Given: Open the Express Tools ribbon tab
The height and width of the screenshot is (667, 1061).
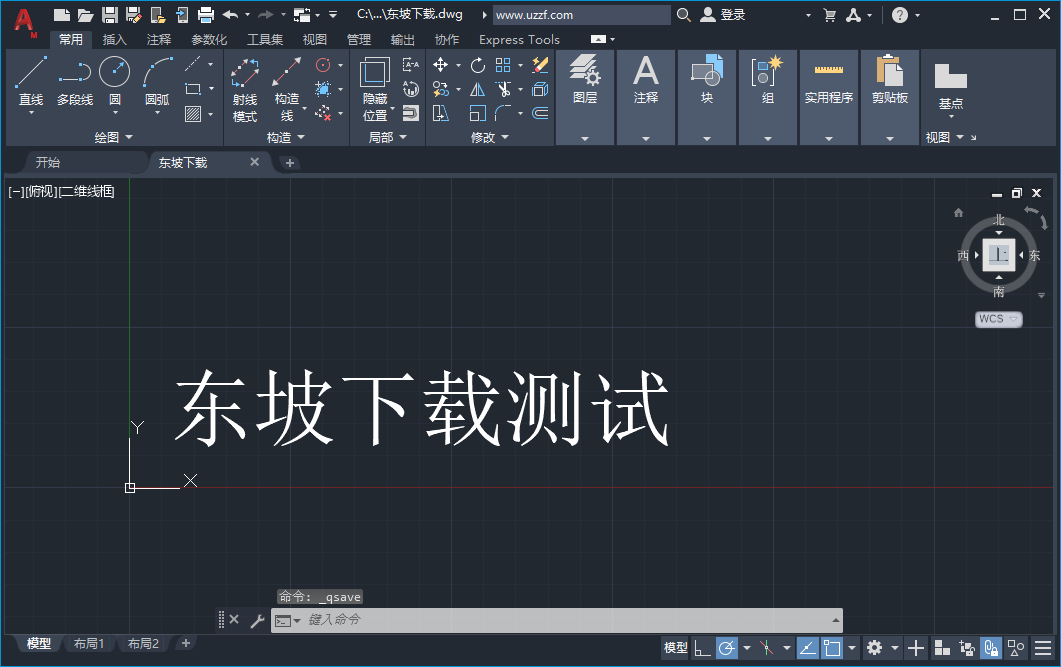Looking at the screenshot, I should 519,40.
